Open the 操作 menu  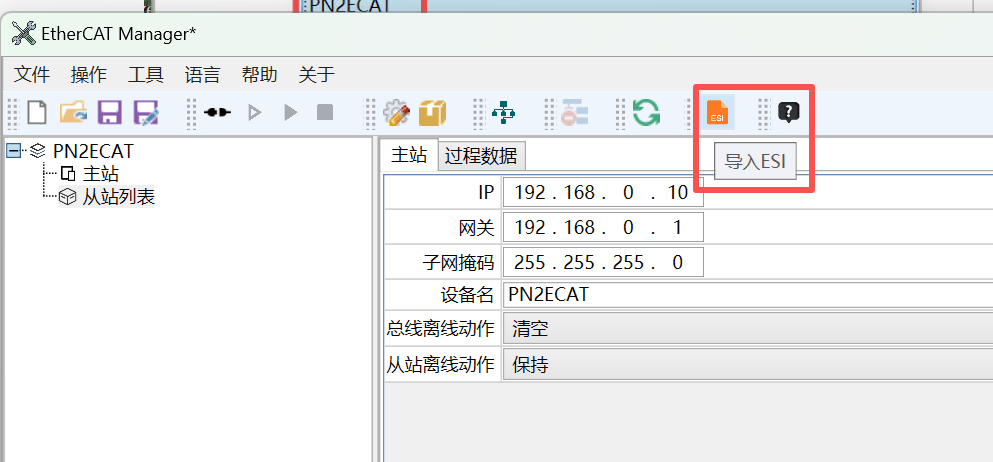tap(89, 75)
